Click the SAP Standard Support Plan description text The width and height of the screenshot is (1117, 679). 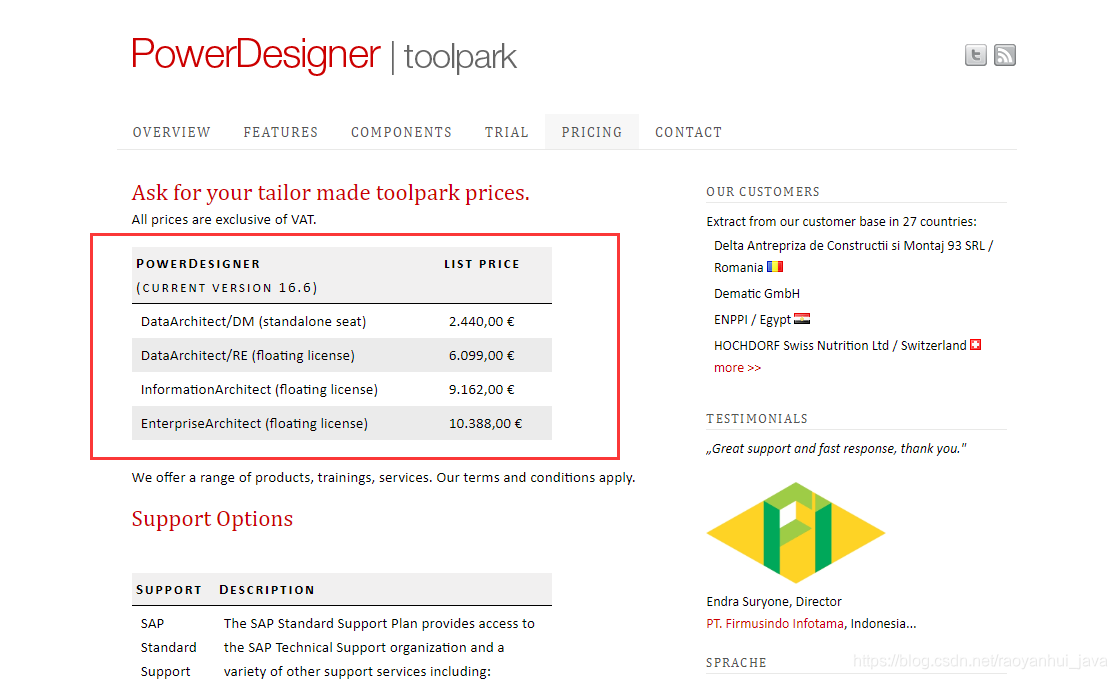379,647
